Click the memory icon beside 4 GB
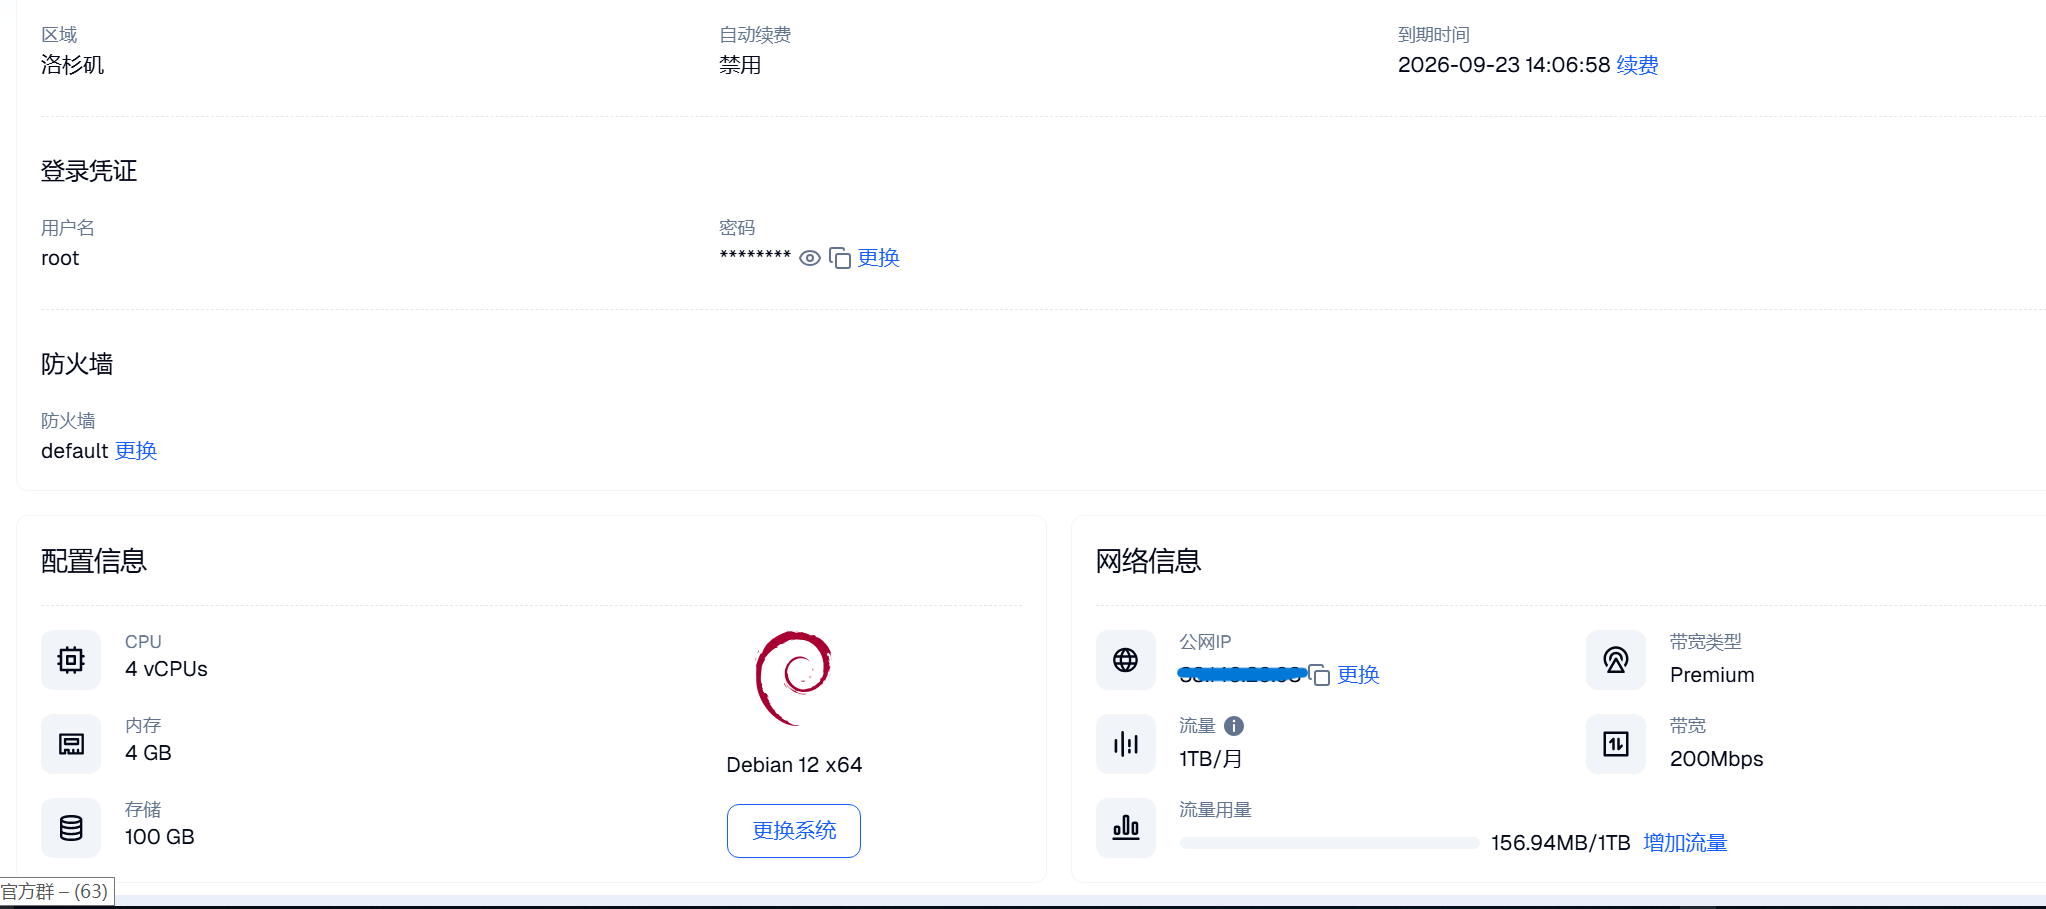The height and width of the screenshot is (909, 2046). click(71, 744)
